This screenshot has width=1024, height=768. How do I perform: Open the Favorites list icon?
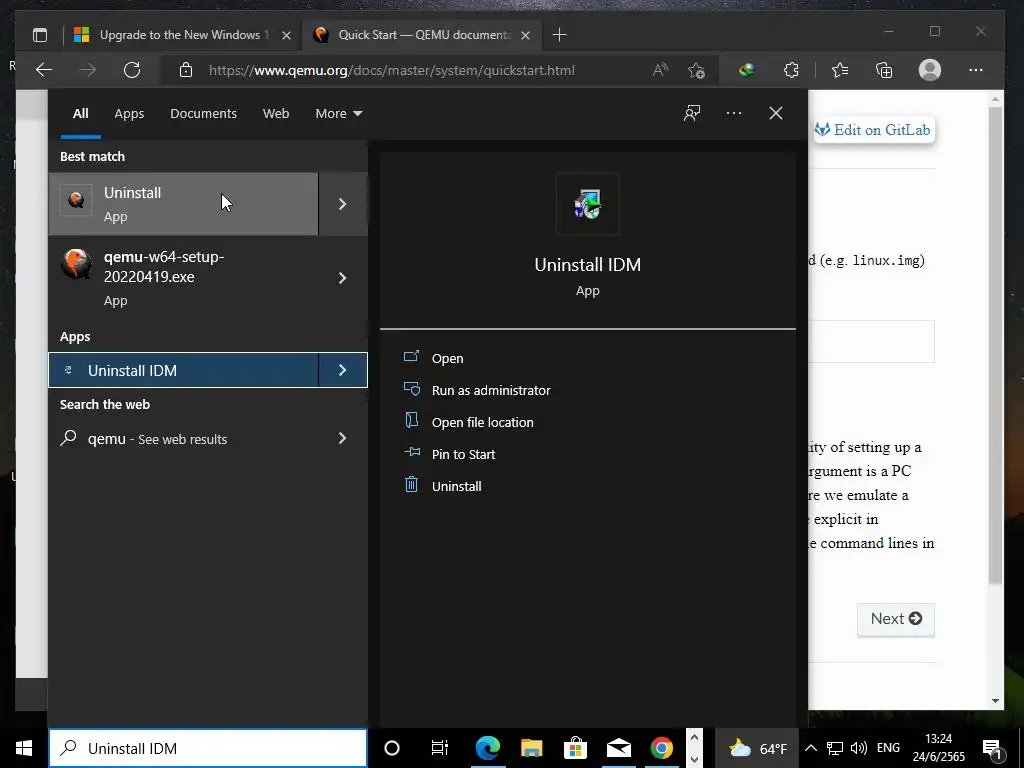840,70
